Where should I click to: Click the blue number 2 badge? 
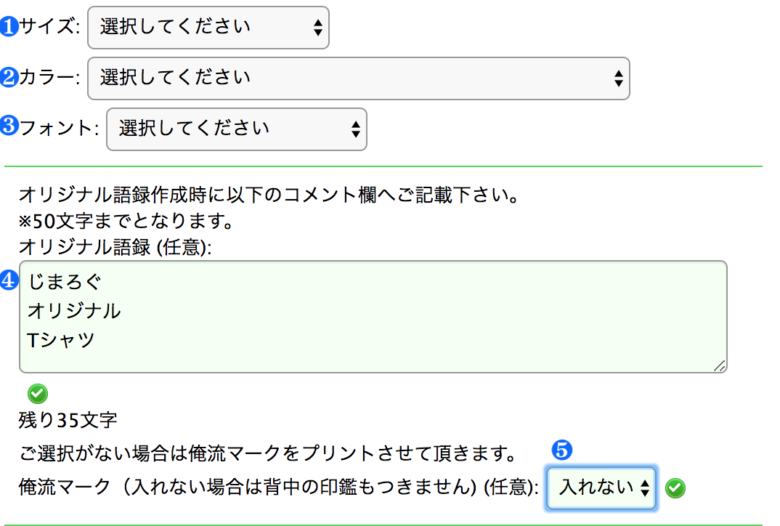click(9, 77)
